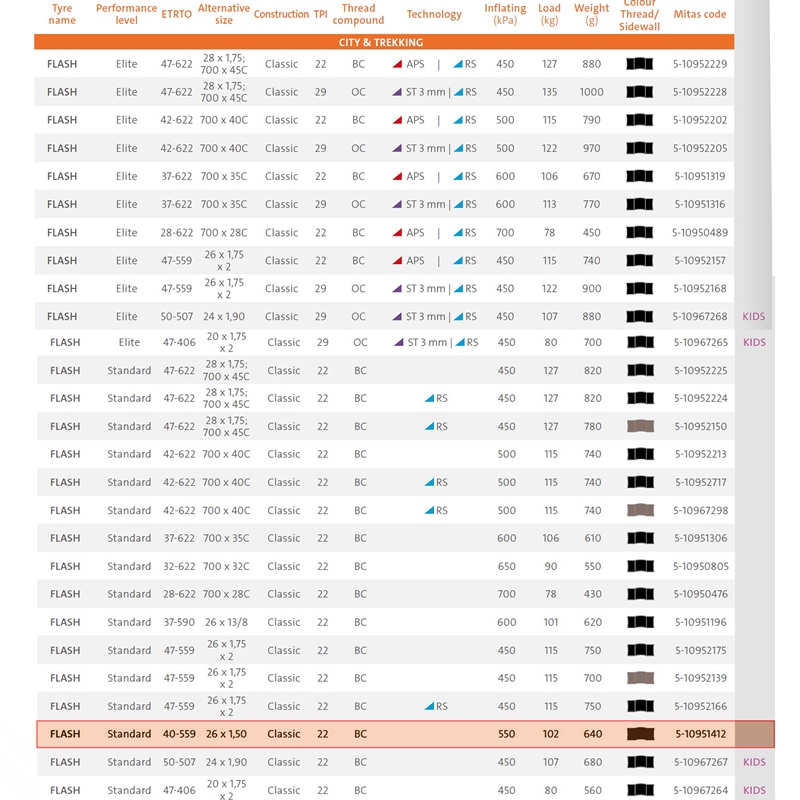Click the purple ST 3 mm icon in row 5-10952228

398,92
